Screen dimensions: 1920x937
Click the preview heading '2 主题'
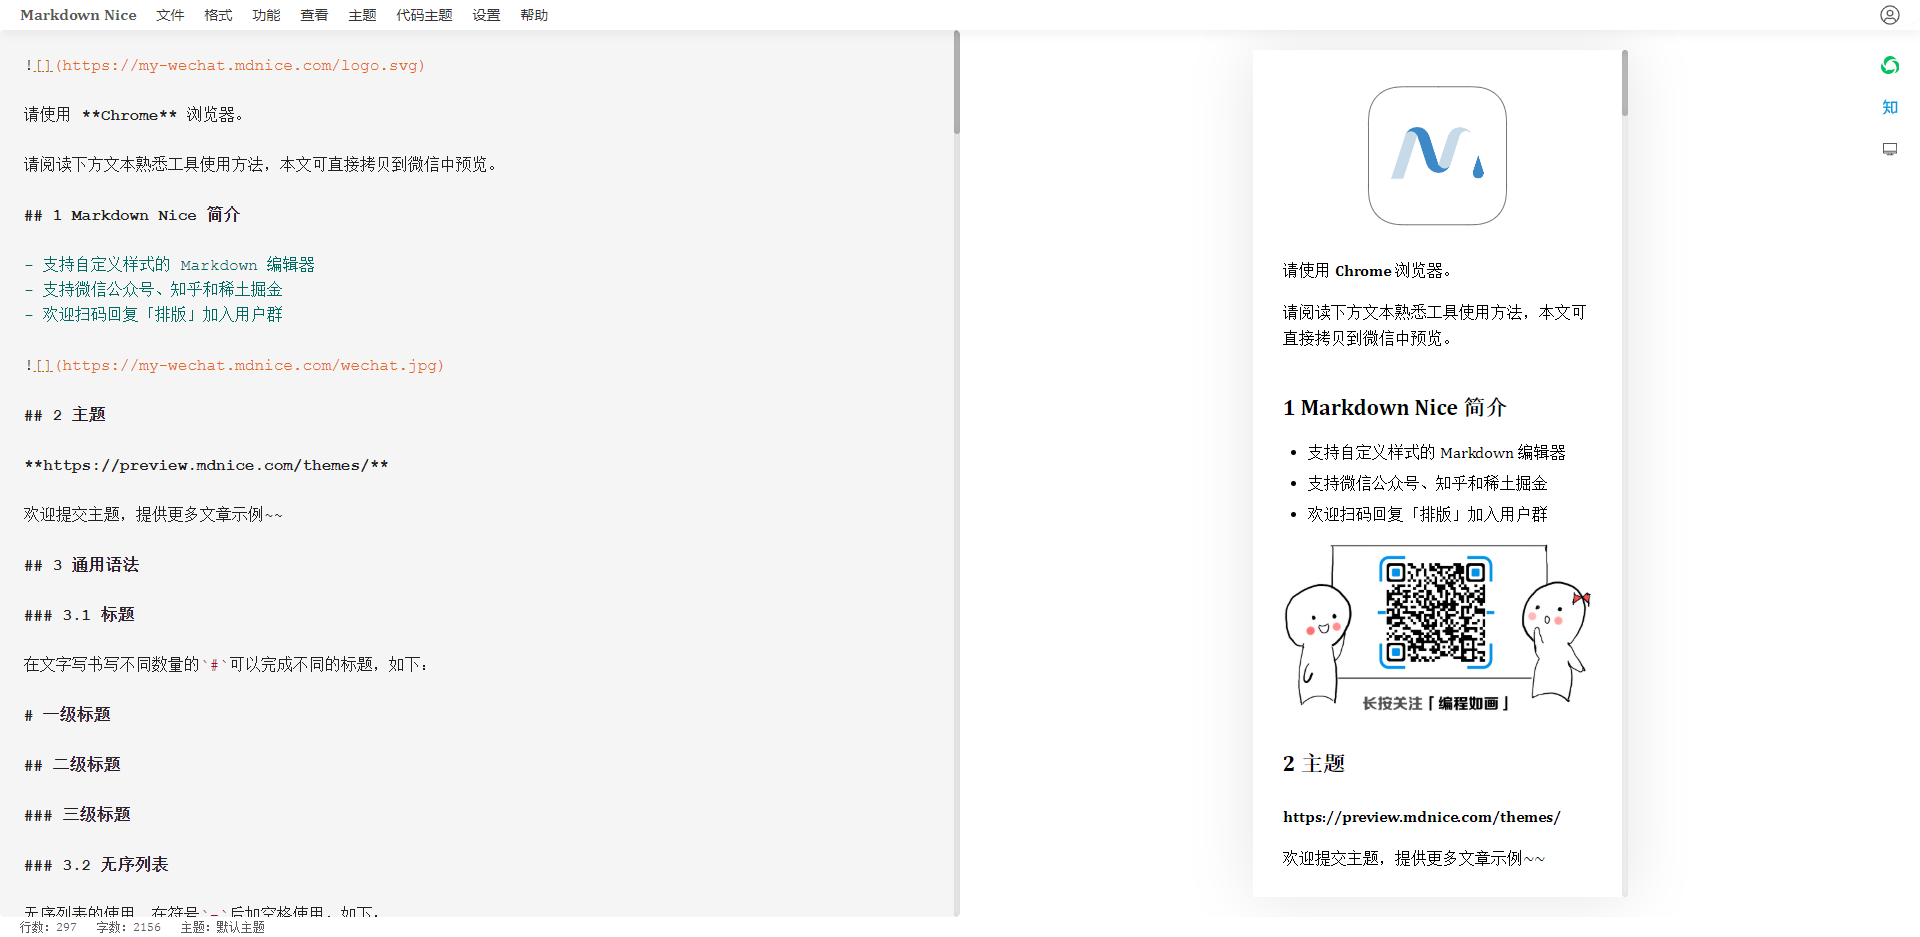[x=1314, y=764]
